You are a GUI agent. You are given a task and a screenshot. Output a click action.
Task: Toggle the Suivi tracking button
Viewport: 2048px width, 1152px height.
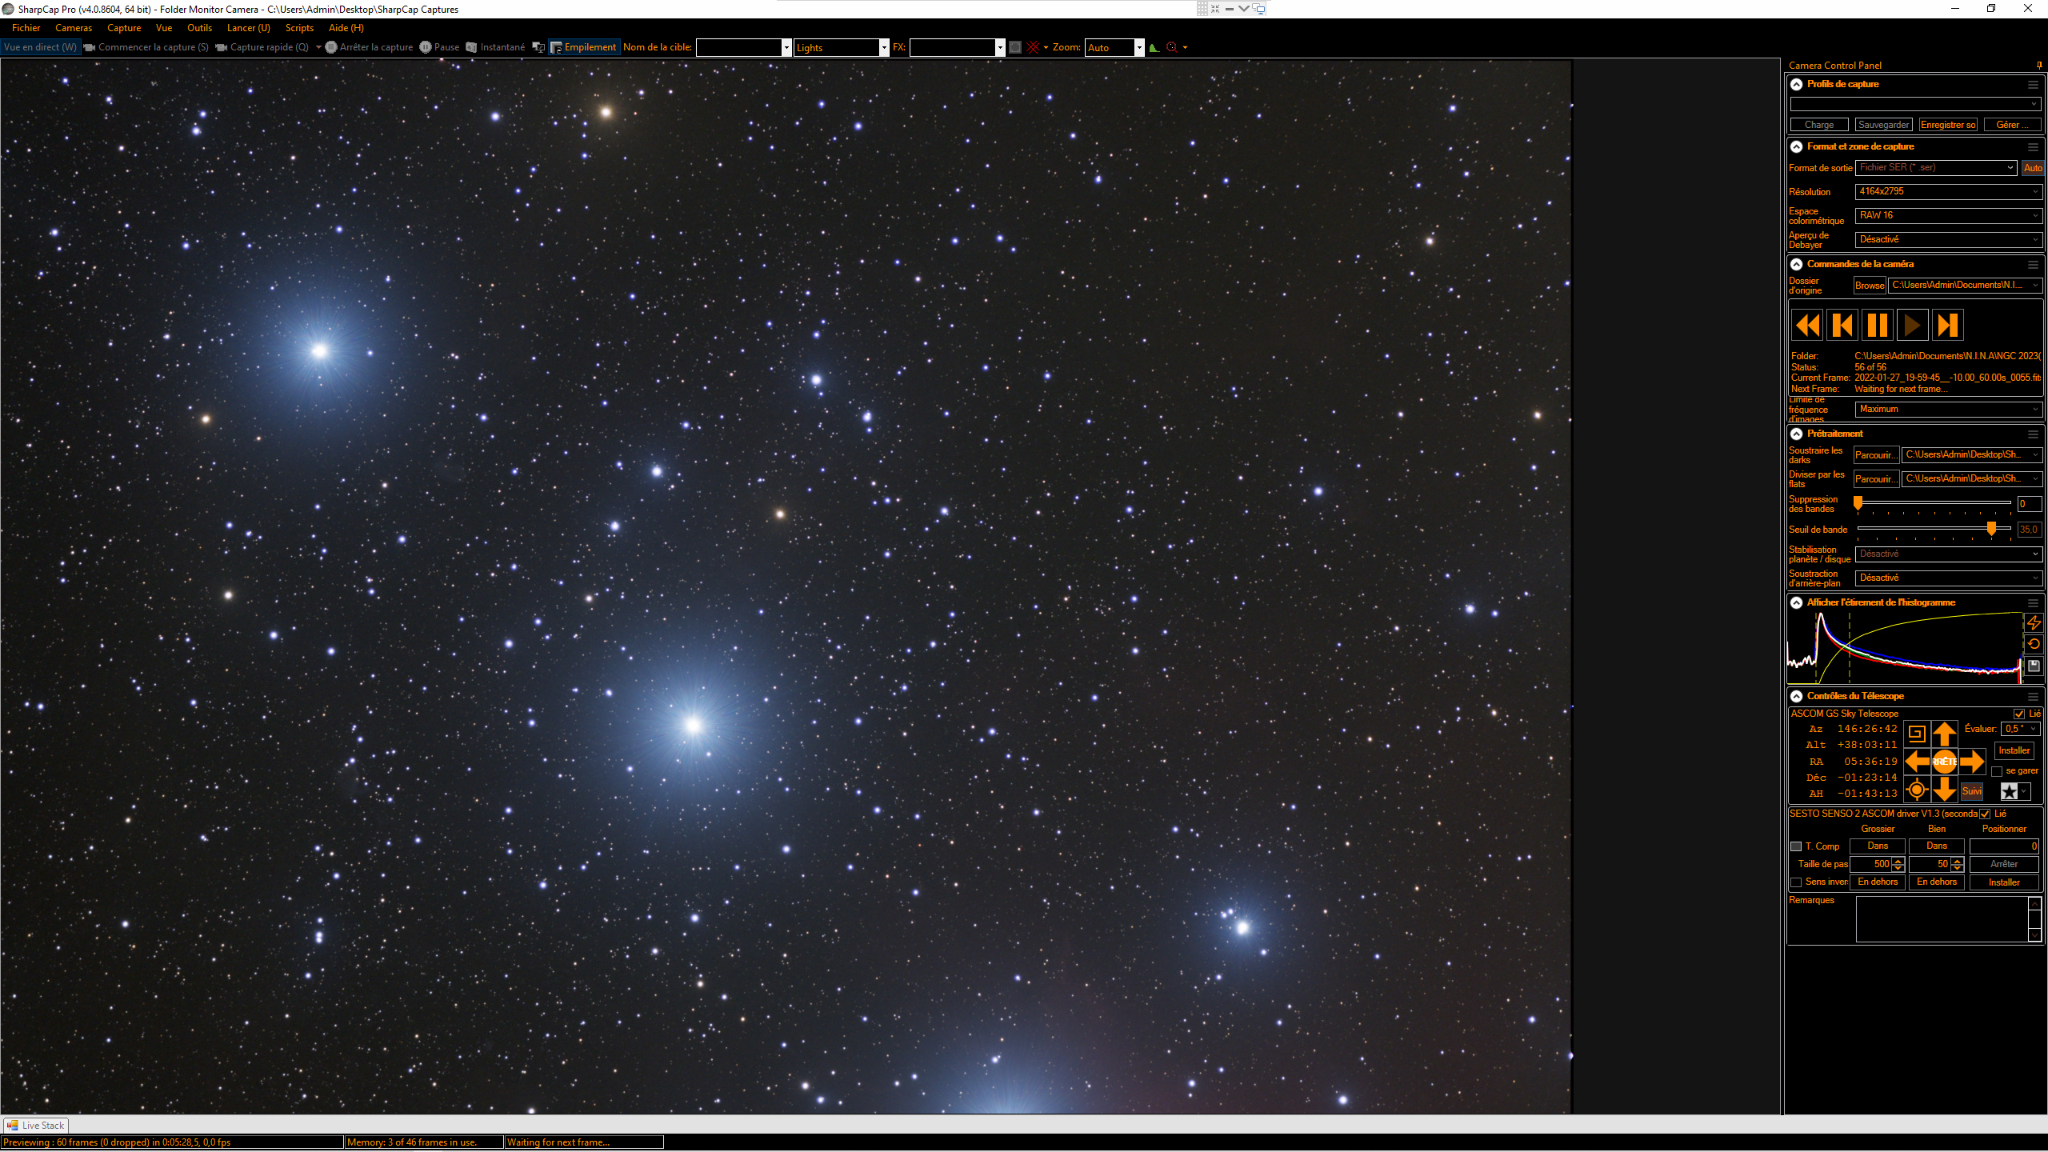[1972, 791]
